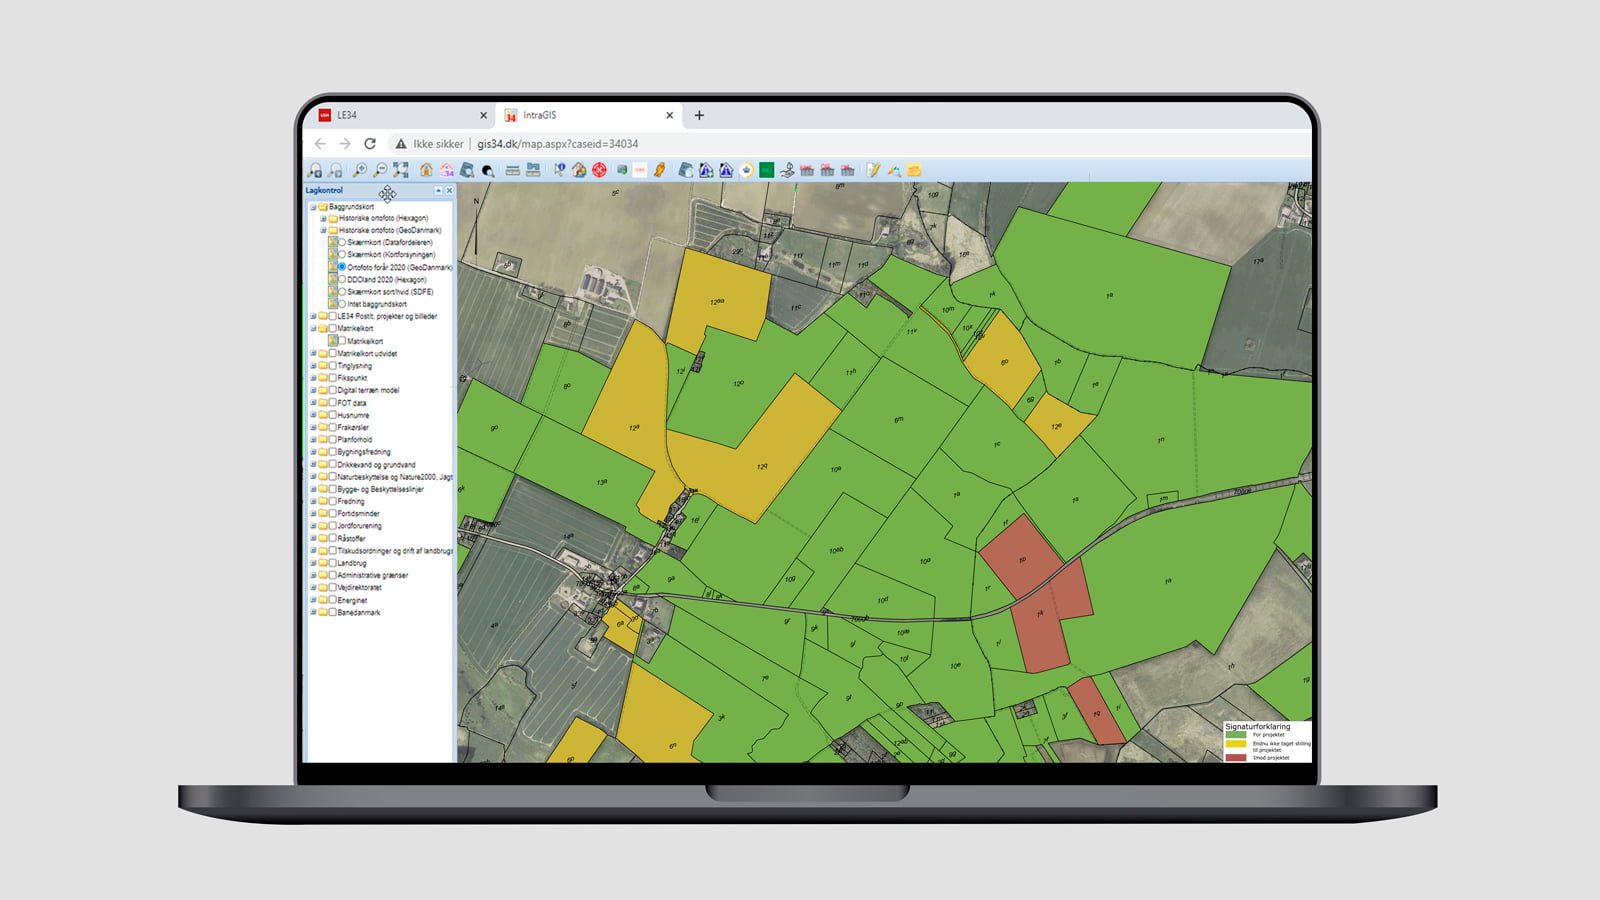Switch to the LE34 browser tab
Screen dimensions: 1600x900
[400, 115]
